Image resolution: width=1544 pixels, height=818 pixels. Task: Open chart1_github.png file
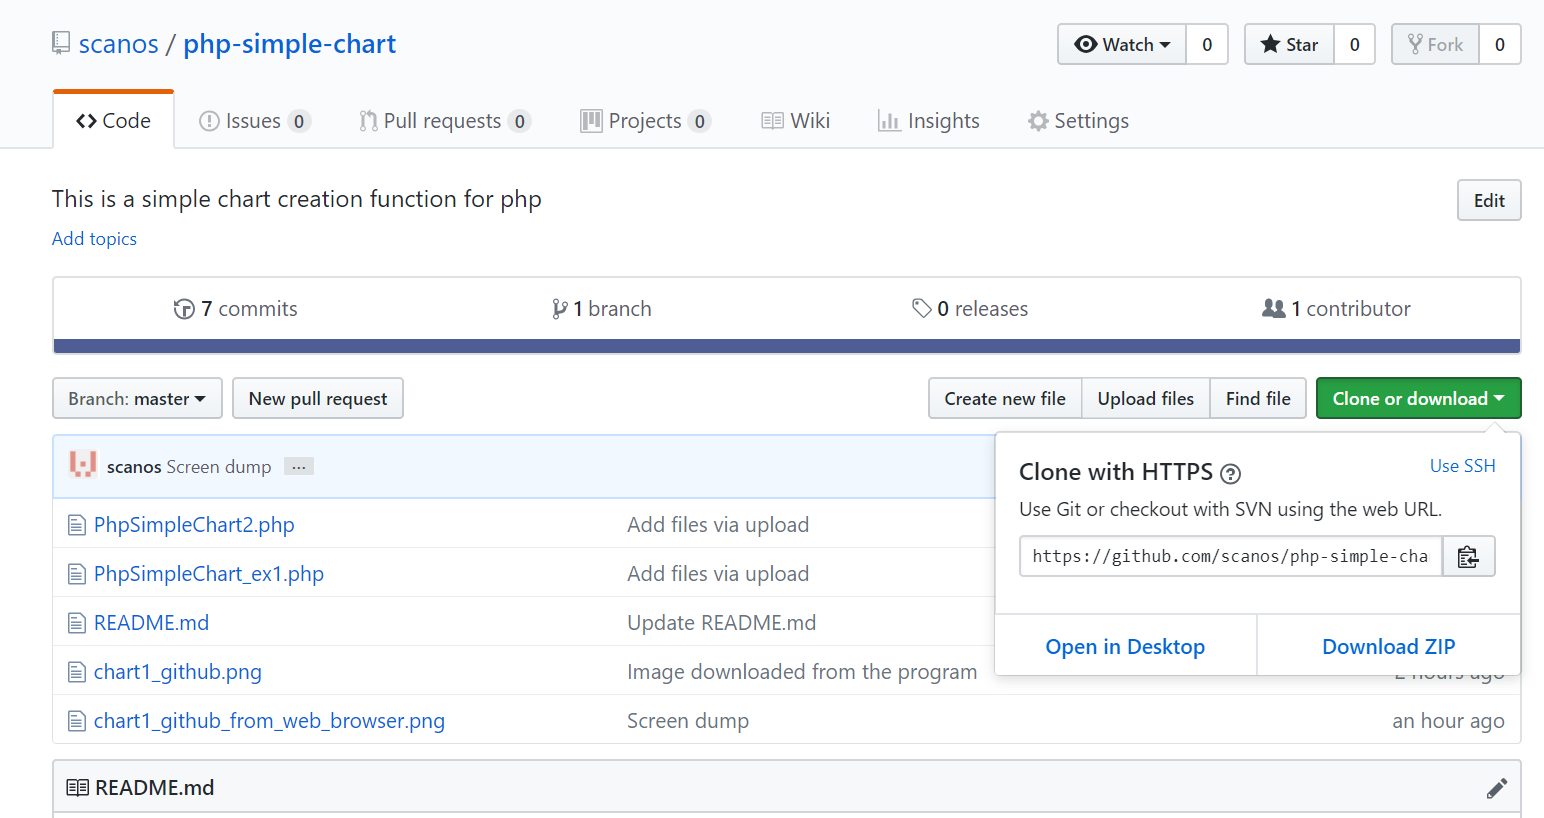click(178, 672)
